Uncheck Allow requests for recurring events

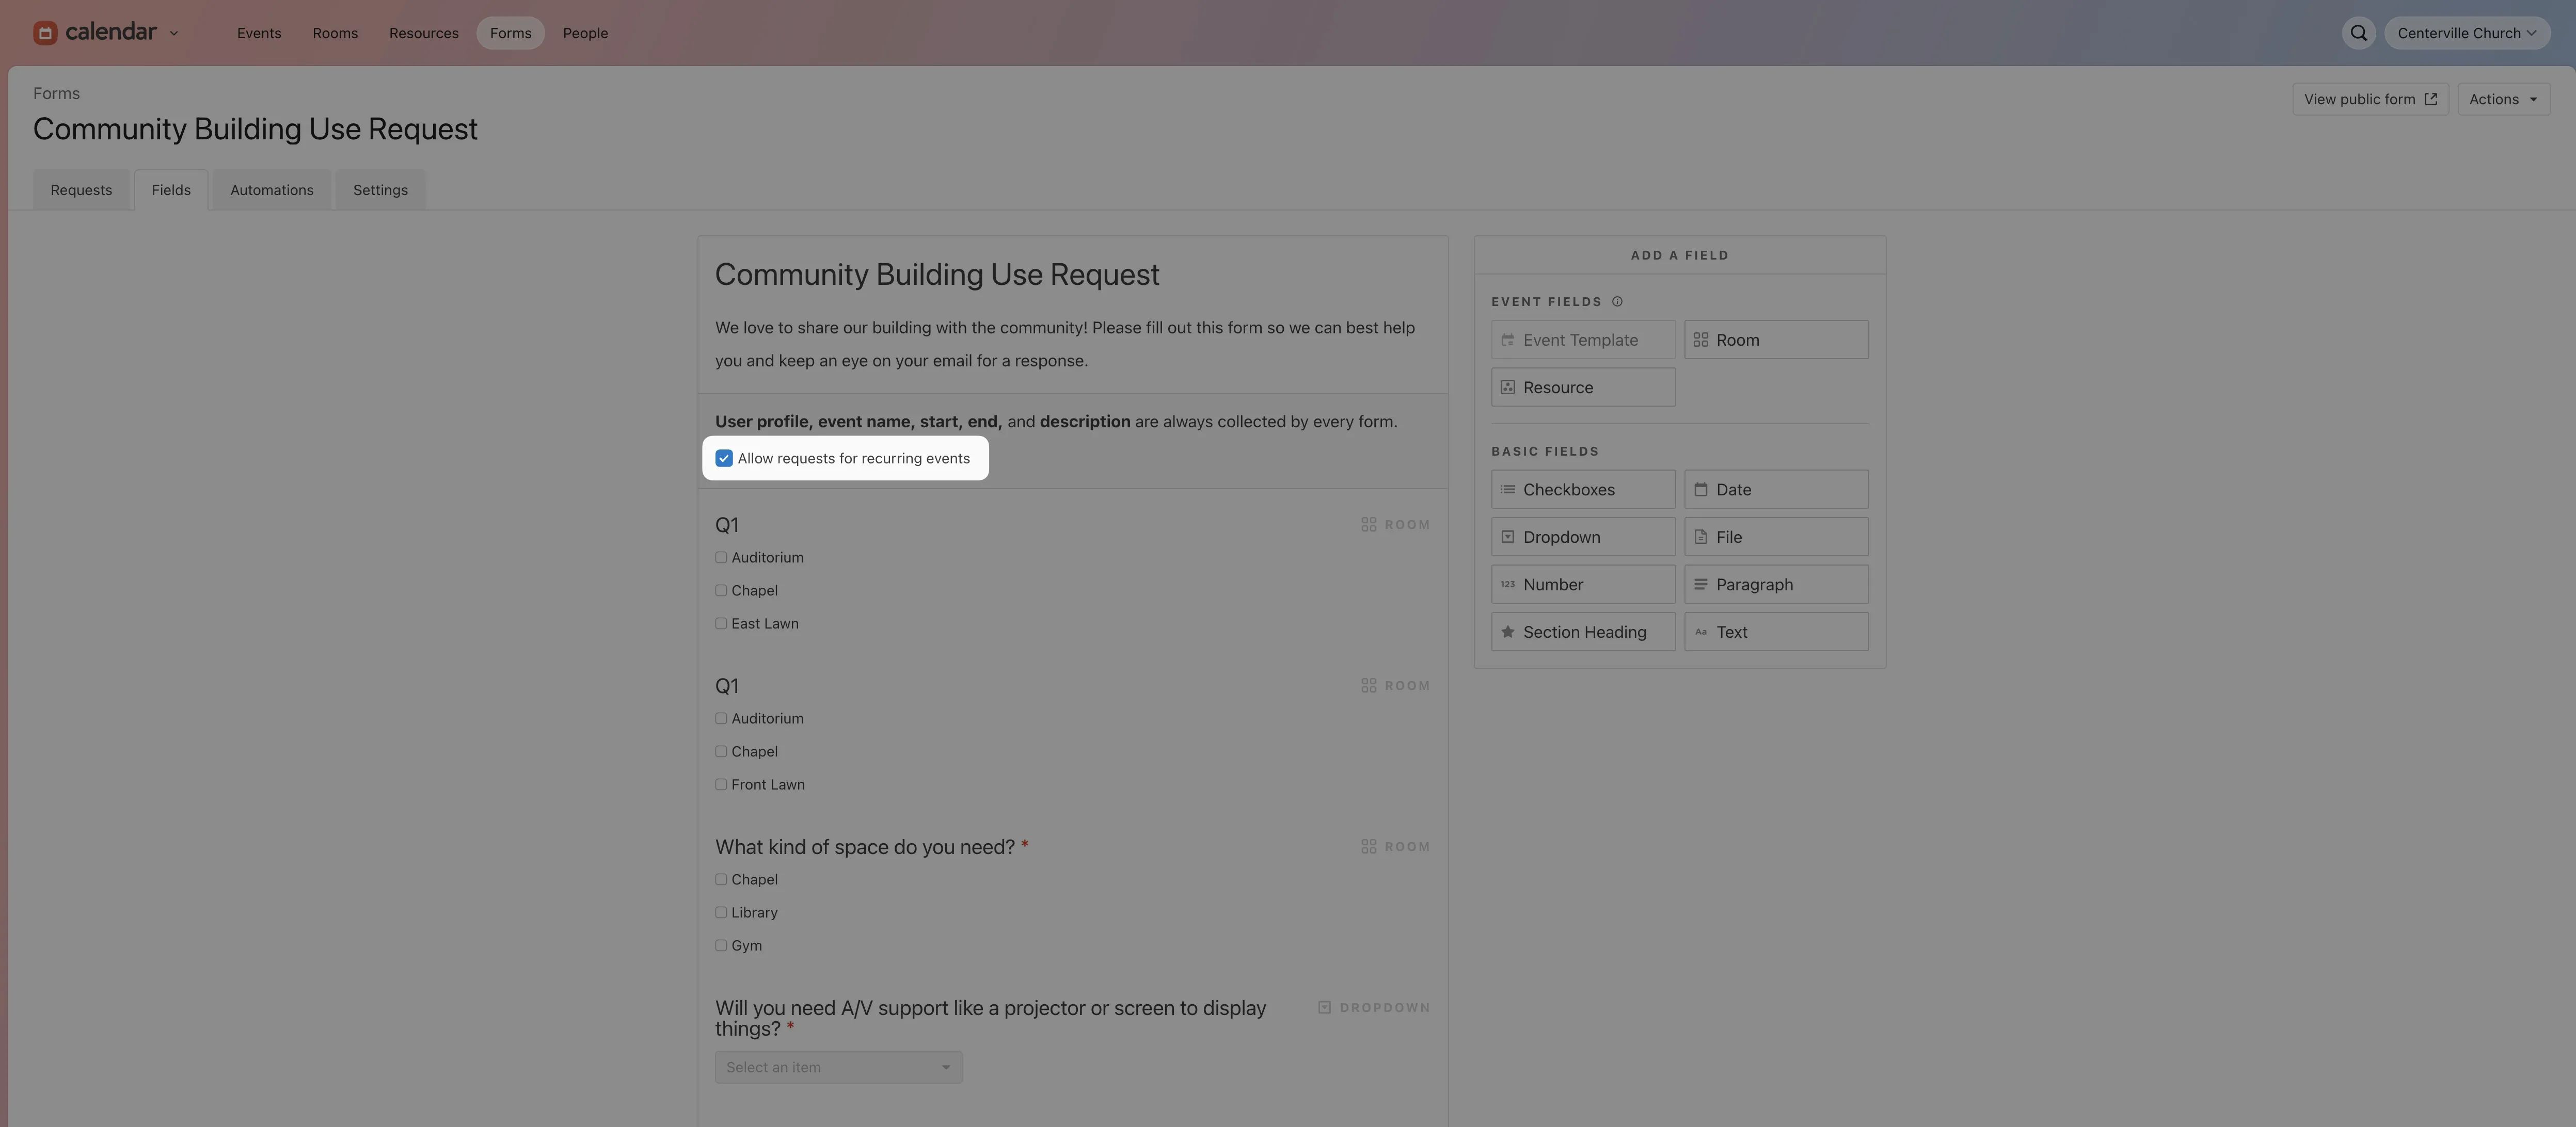pyautogui.click(x=724, y=458)
